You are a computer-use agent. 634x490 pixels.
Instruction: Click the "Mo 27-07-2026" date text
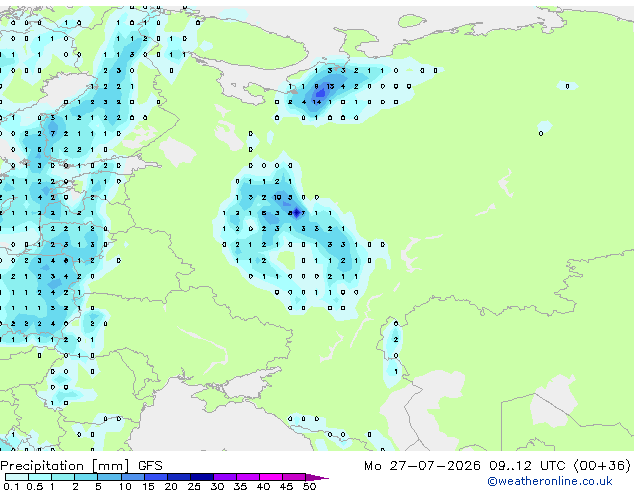pyautogui.click(x=422, y=466)
